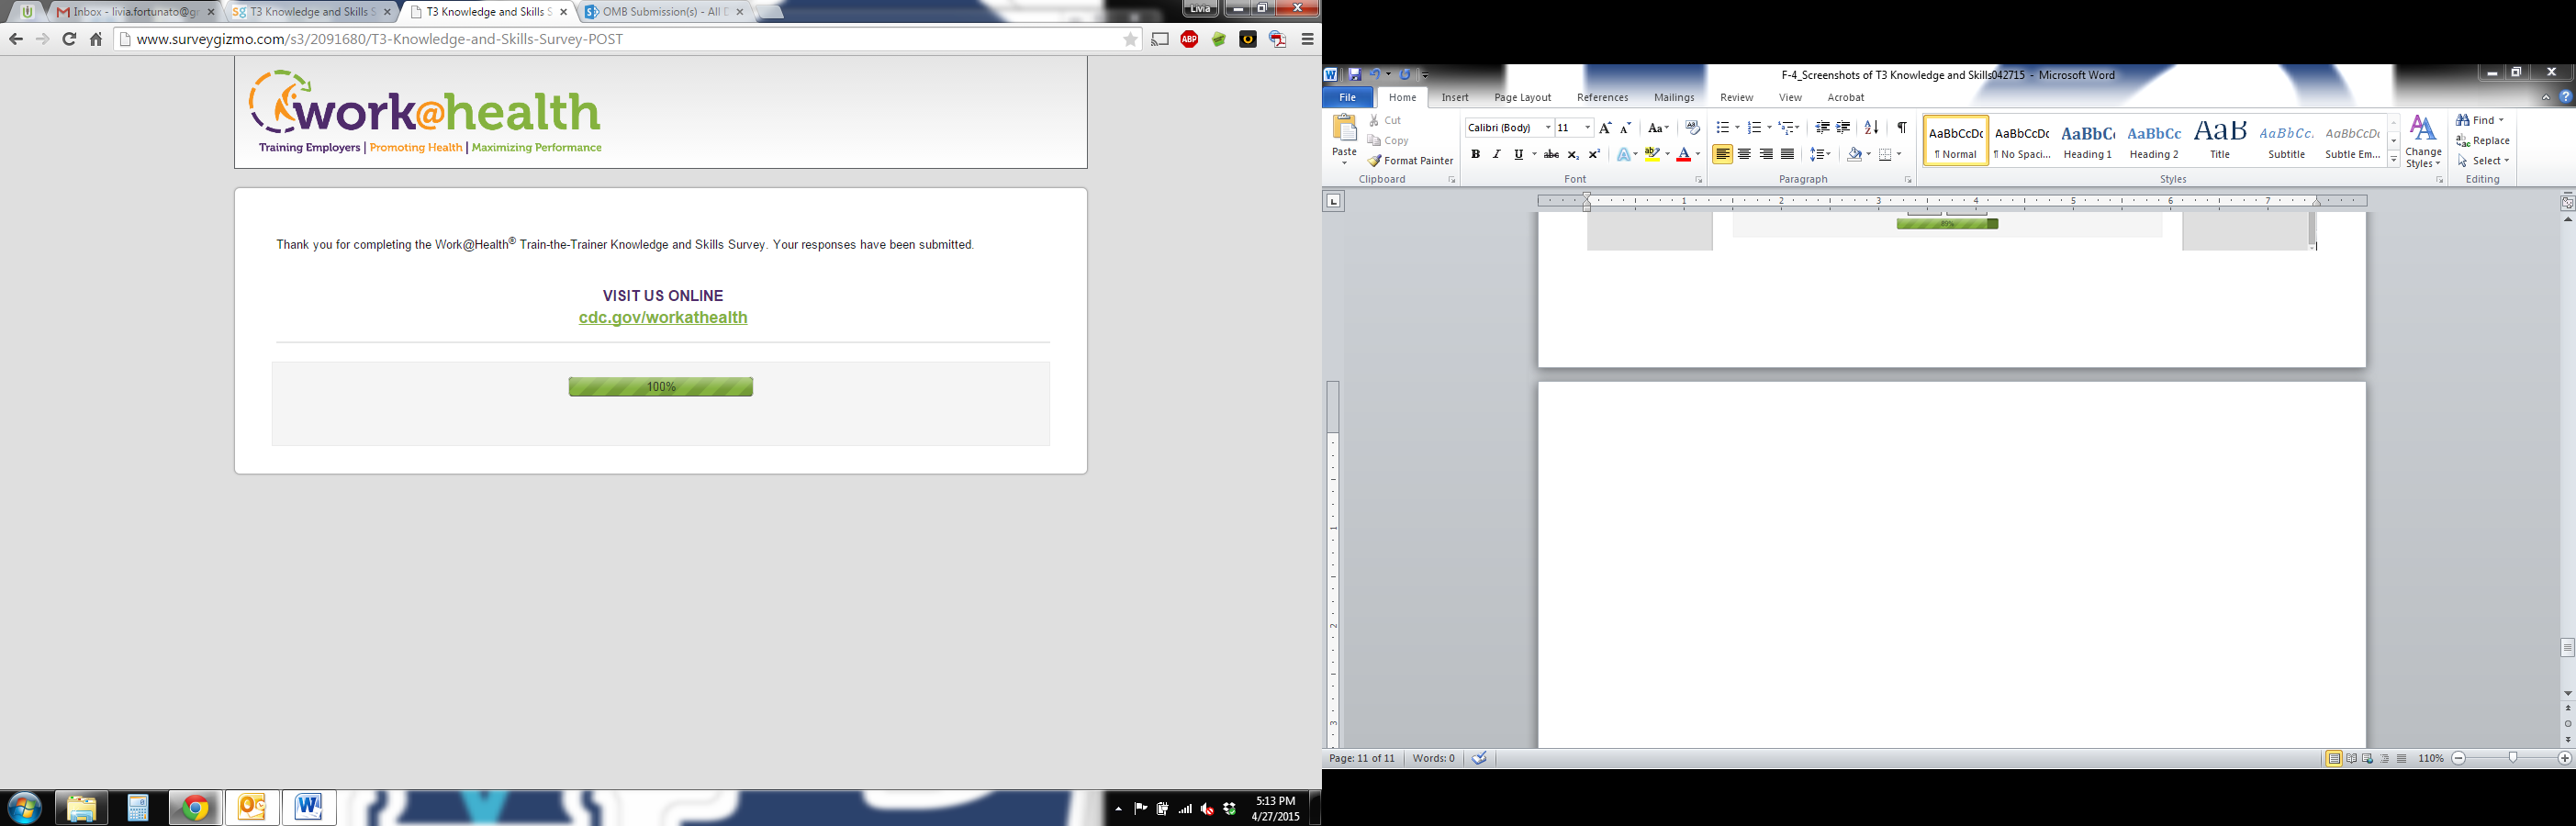
Task: Click Replace in the Editing group
Action: tap(2483, 140)
